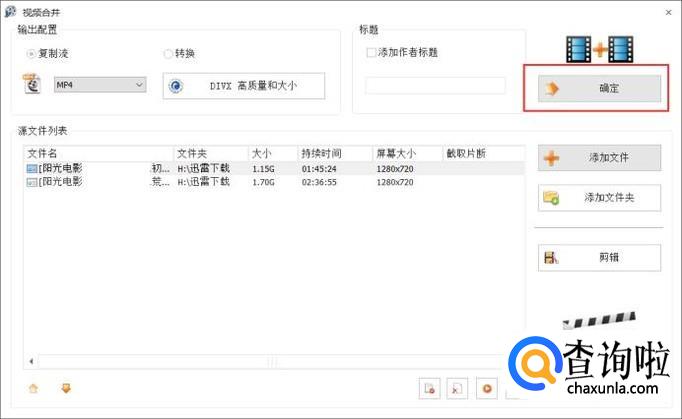This screenshot has height=419, width=682.
Task: Click the remove file icon below the list
Action: 429,388
